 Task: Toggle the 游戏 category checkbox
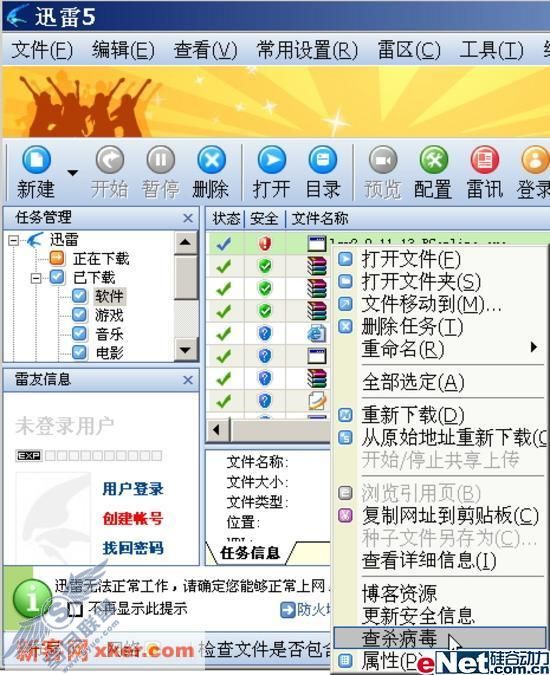pyautogui.click(x=79, y=315)
